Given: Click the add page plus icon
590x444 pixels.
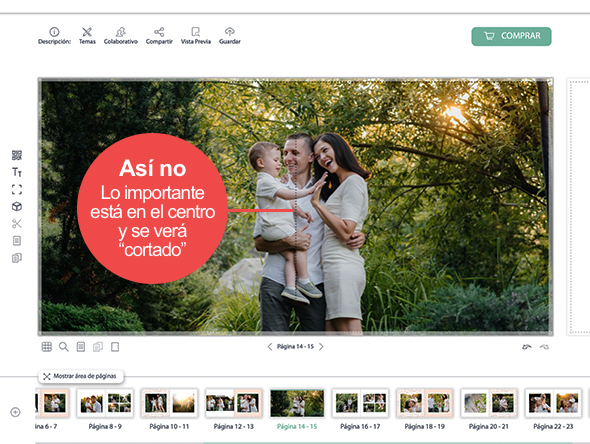Looking at the screenshot, I should click(x=15, y=412).
